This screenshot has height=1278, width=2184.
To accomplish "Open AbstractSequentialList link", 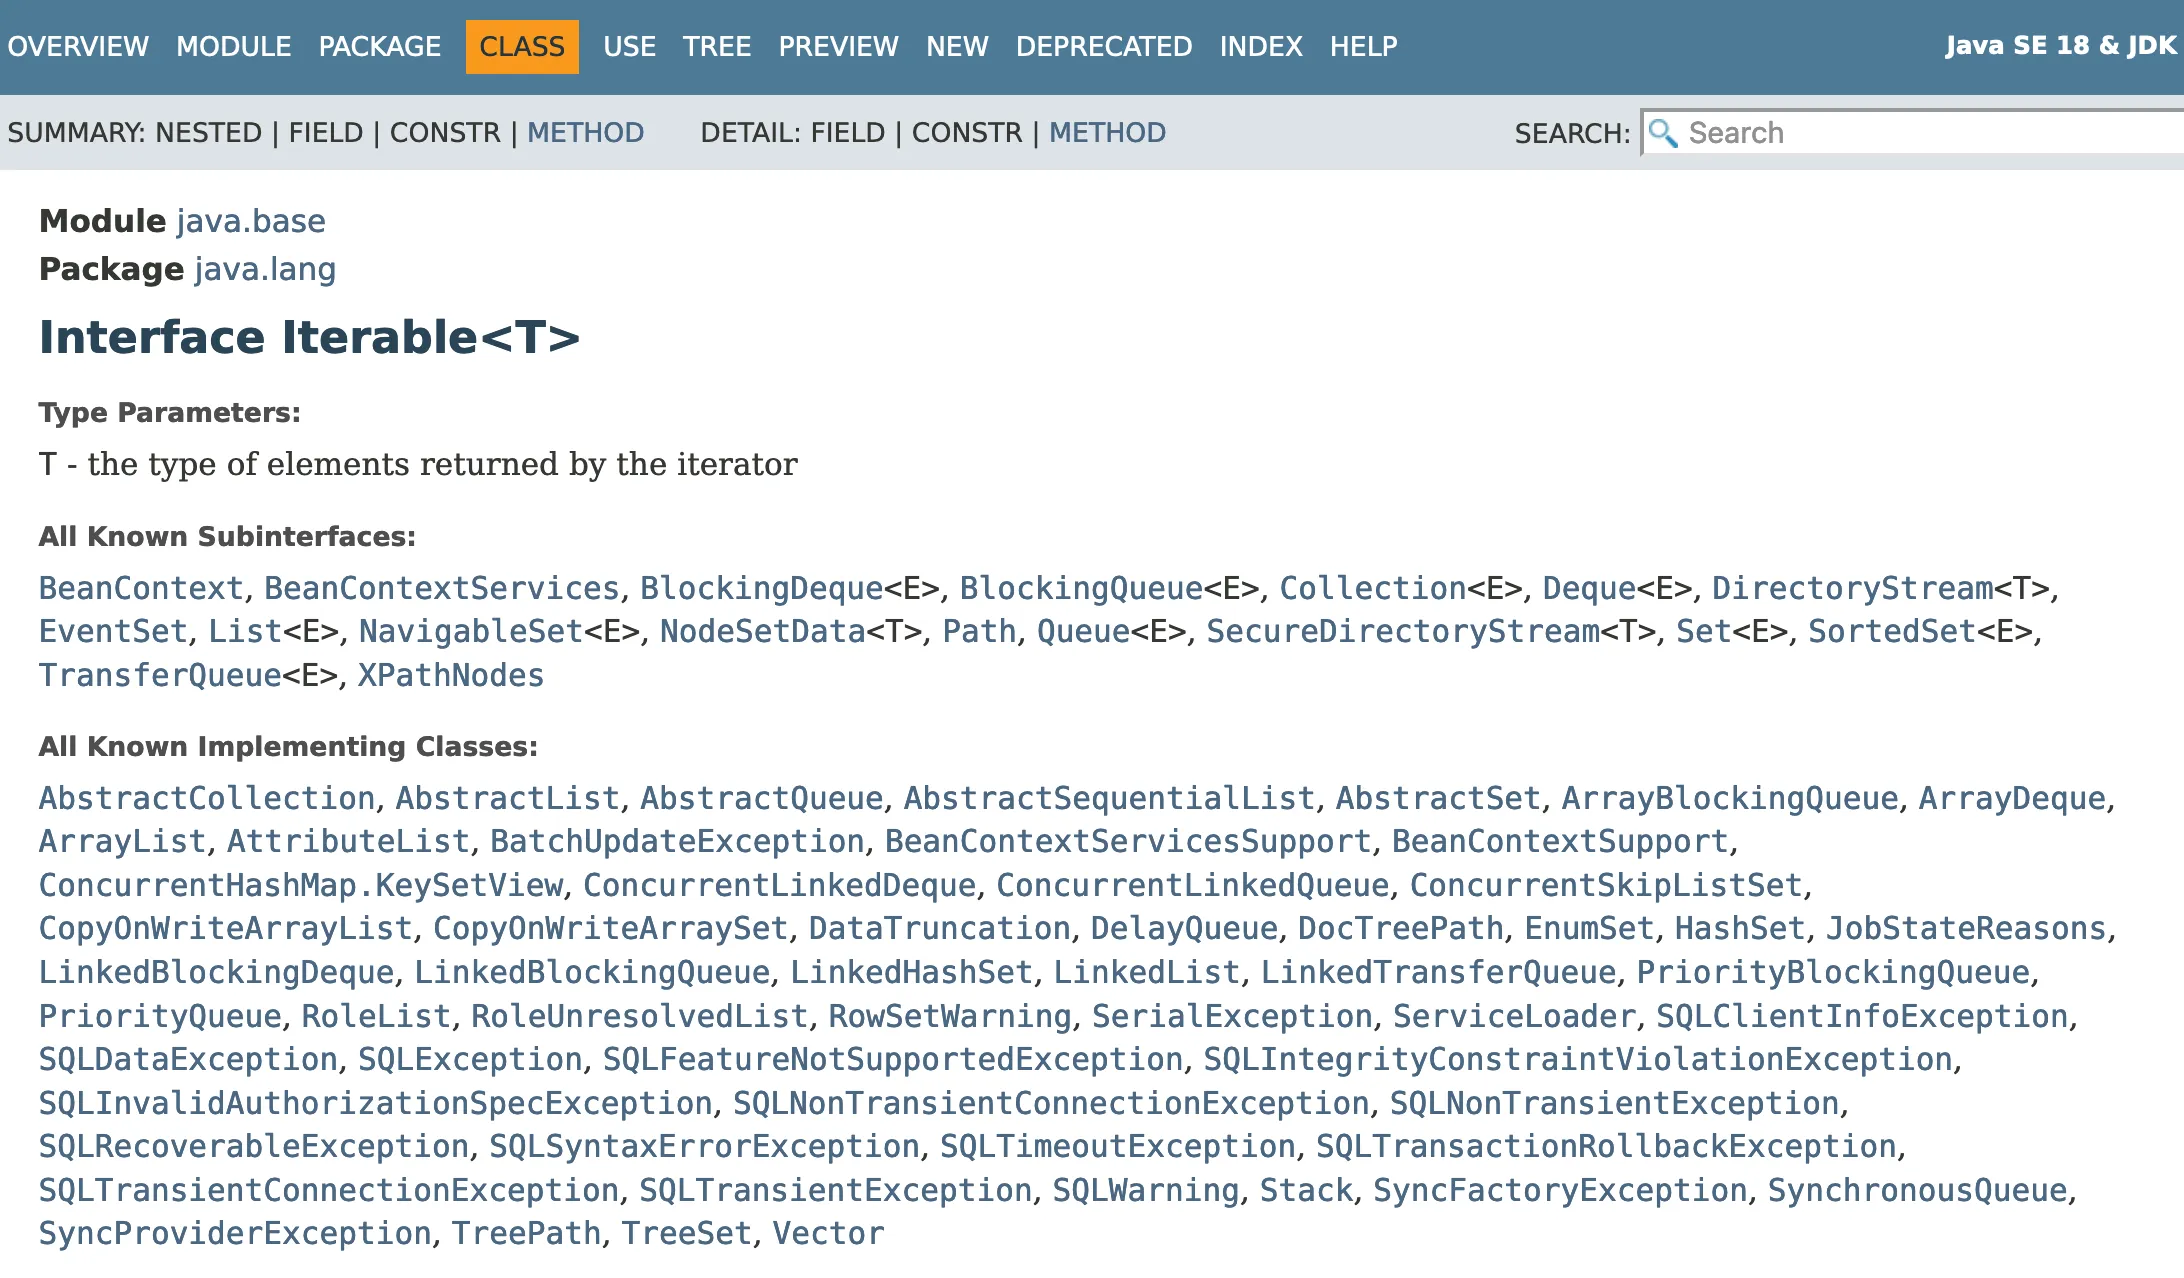I will point(1110,798).
